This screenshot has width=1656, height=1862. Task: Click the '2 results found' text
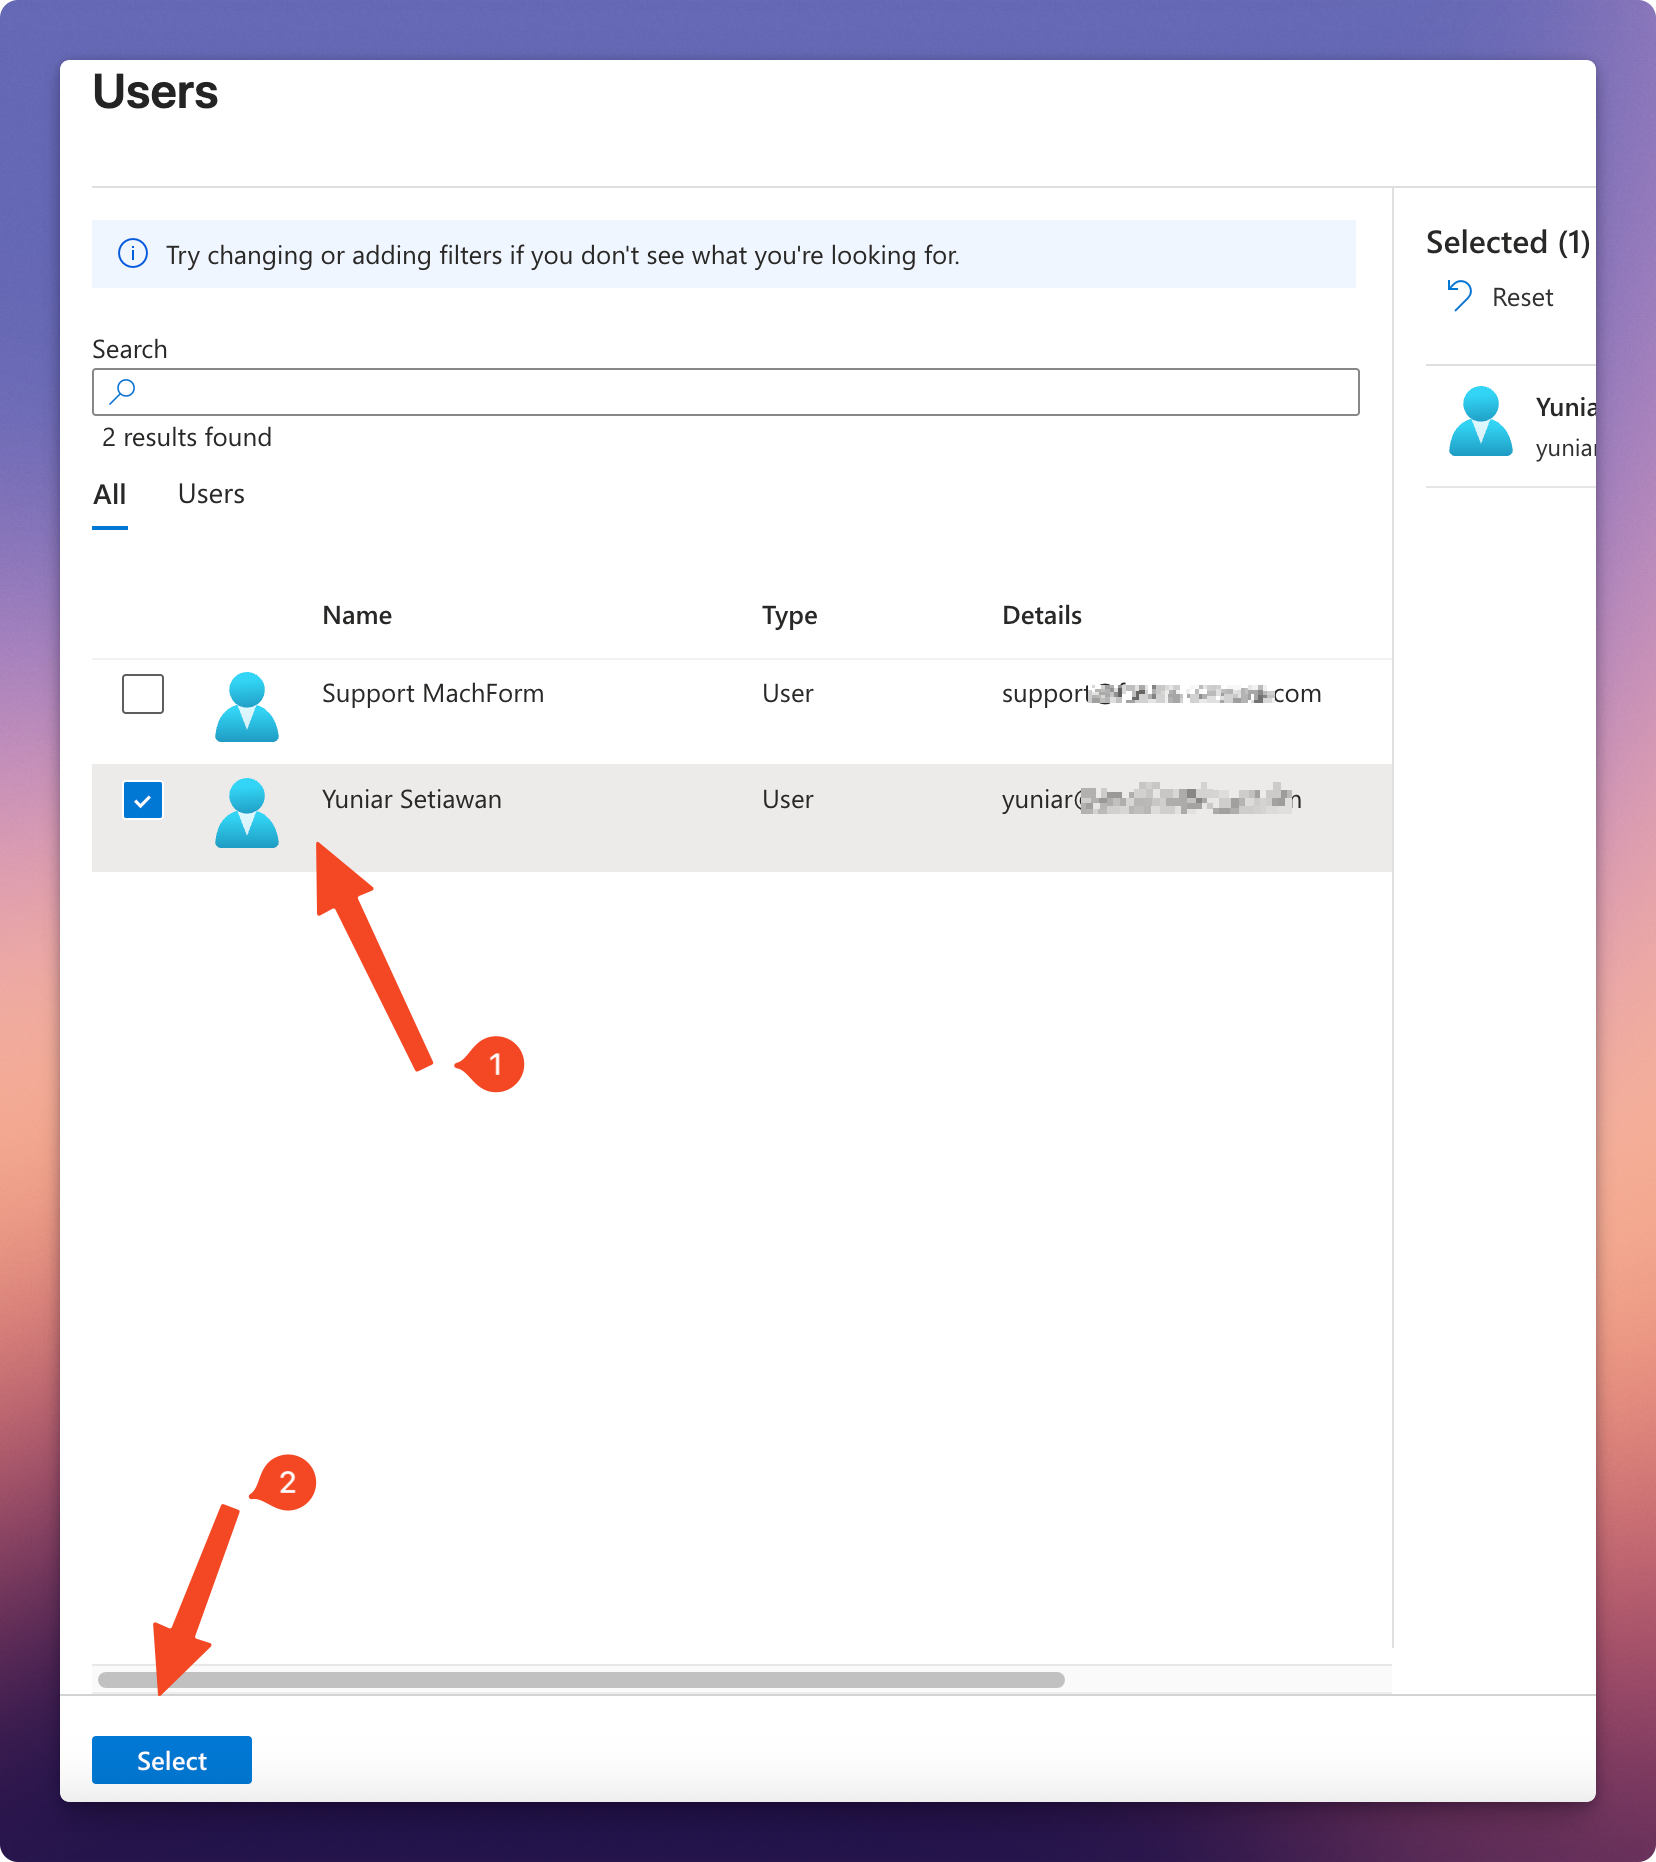click(x=187, y=438)
